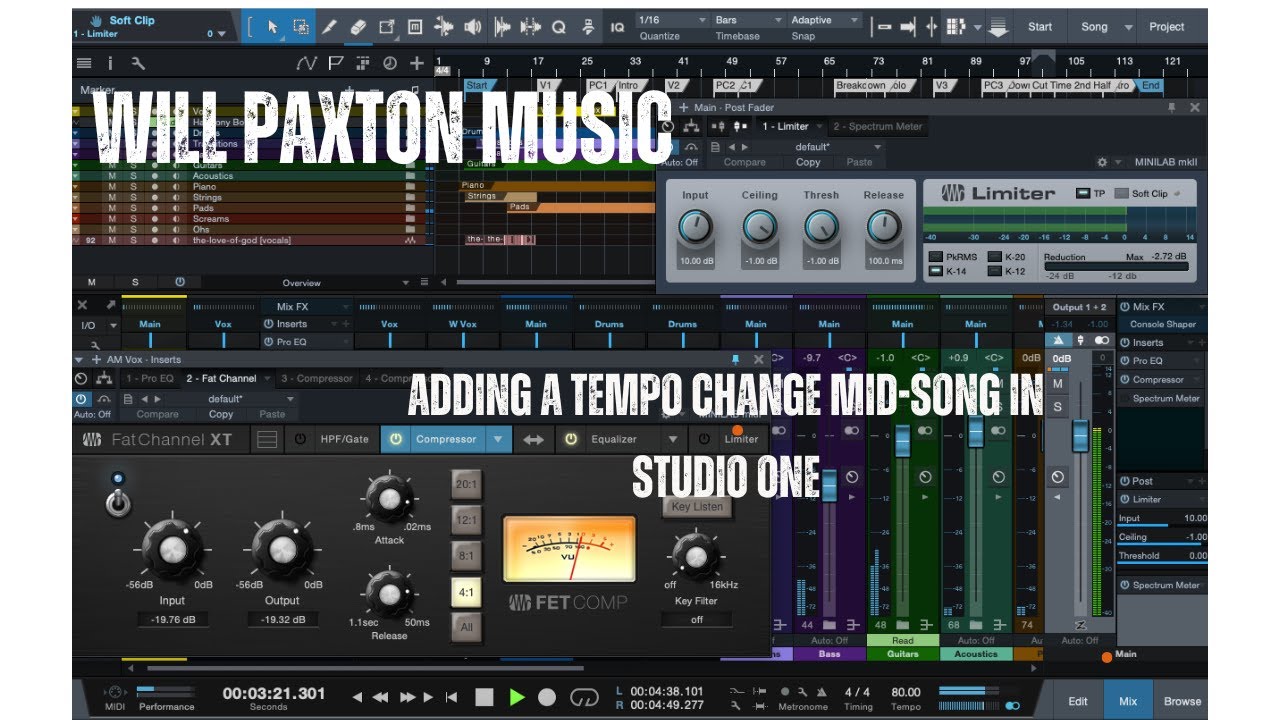Show automation curve icon
Screen dimensions: 1280x720
[307, 63]
